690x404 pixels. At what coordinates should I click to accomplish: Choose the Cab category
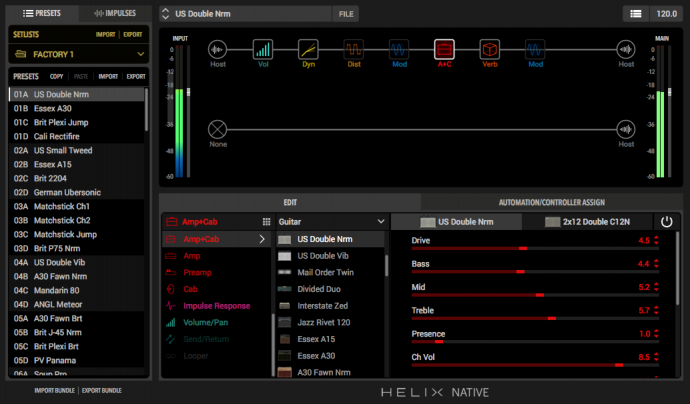pos(217,289)
